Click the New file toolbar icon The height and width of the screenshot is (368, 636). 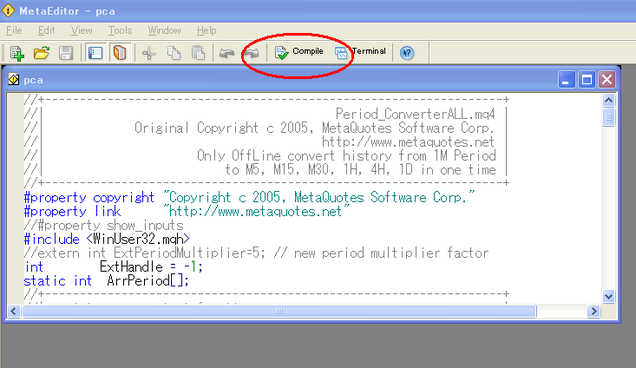[17, 53]
